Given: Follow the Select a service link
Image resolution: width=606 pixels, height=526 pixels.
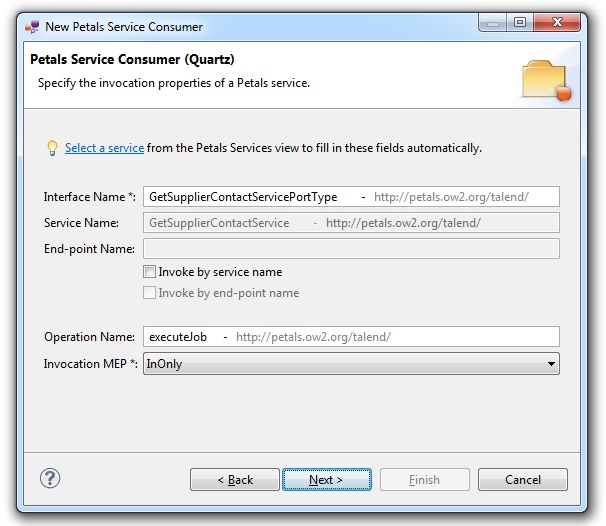Looking at the screenshot, I should 105,148.
